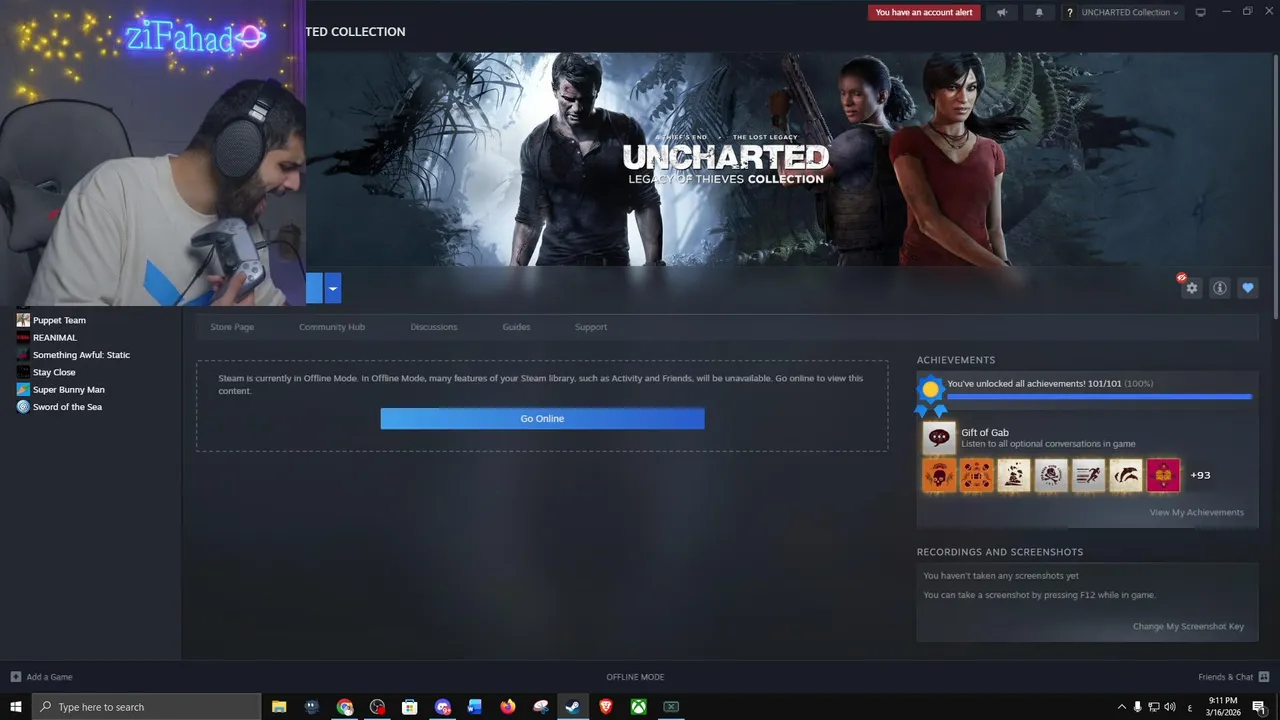Open the Windows action center notifications
Screen dimensions: 1280x720
pos(1259,707)
